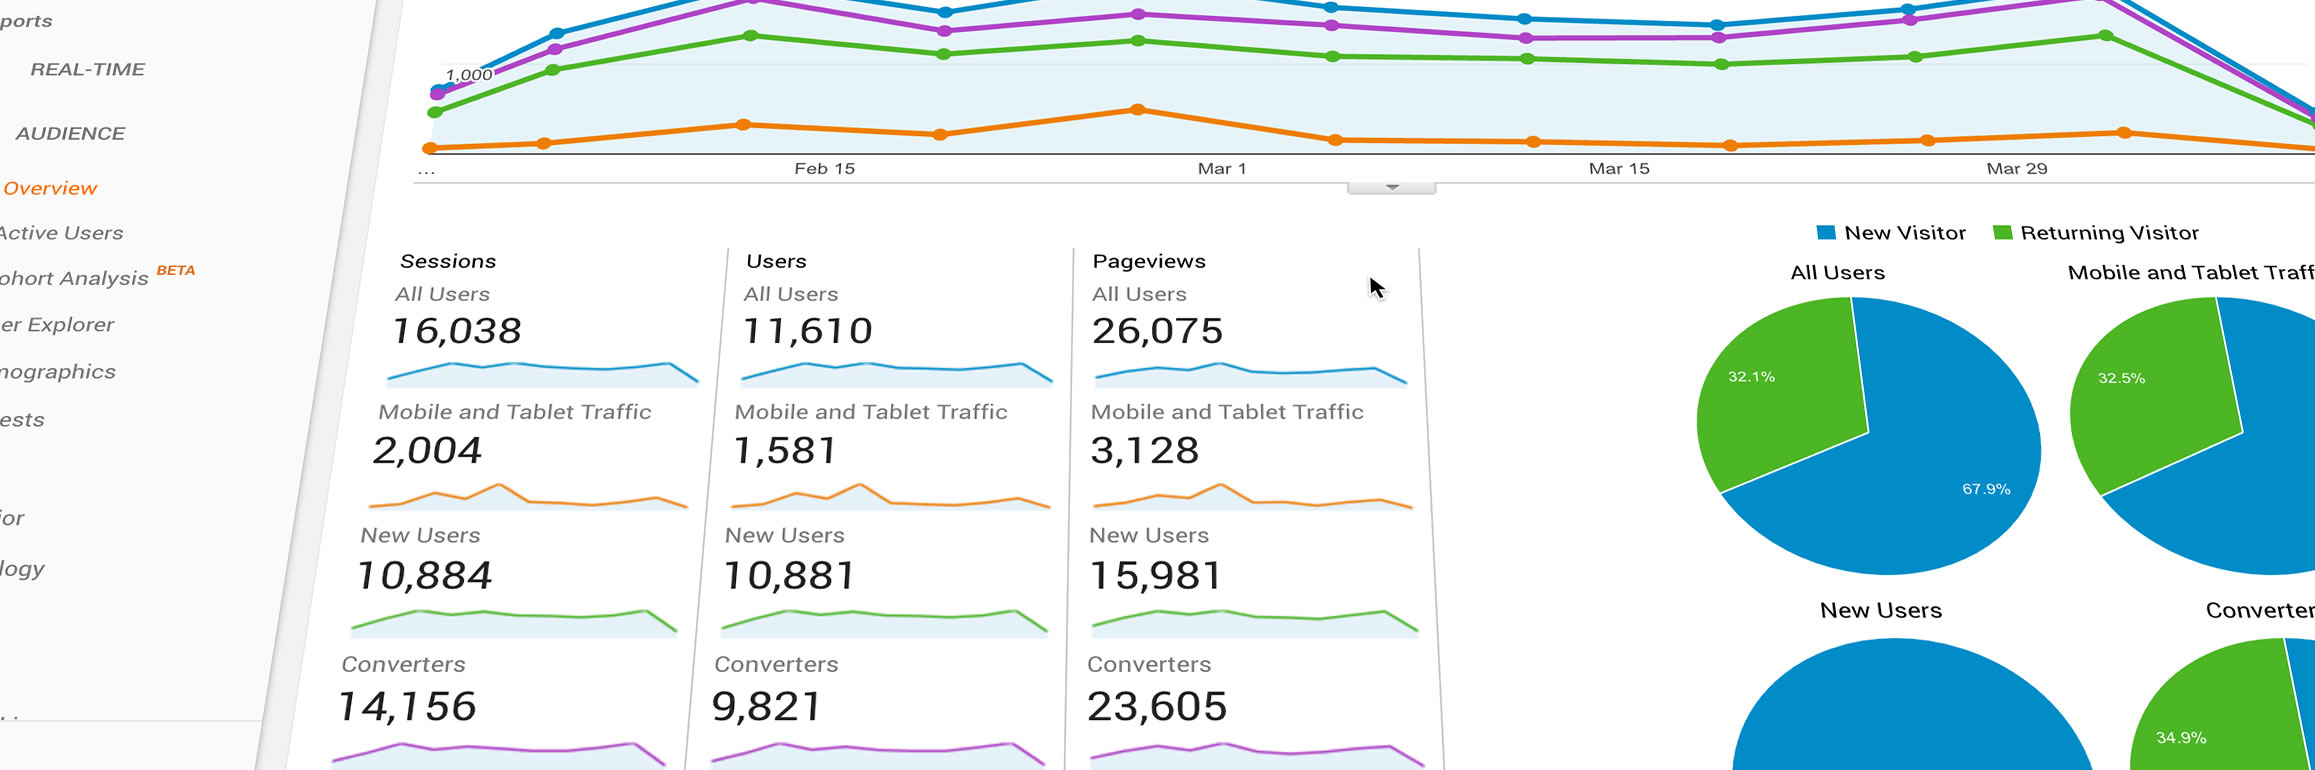Click the Mar 15 date axis label
This screenshot has height=770, width=2315.
click(x=1619, y=169)
